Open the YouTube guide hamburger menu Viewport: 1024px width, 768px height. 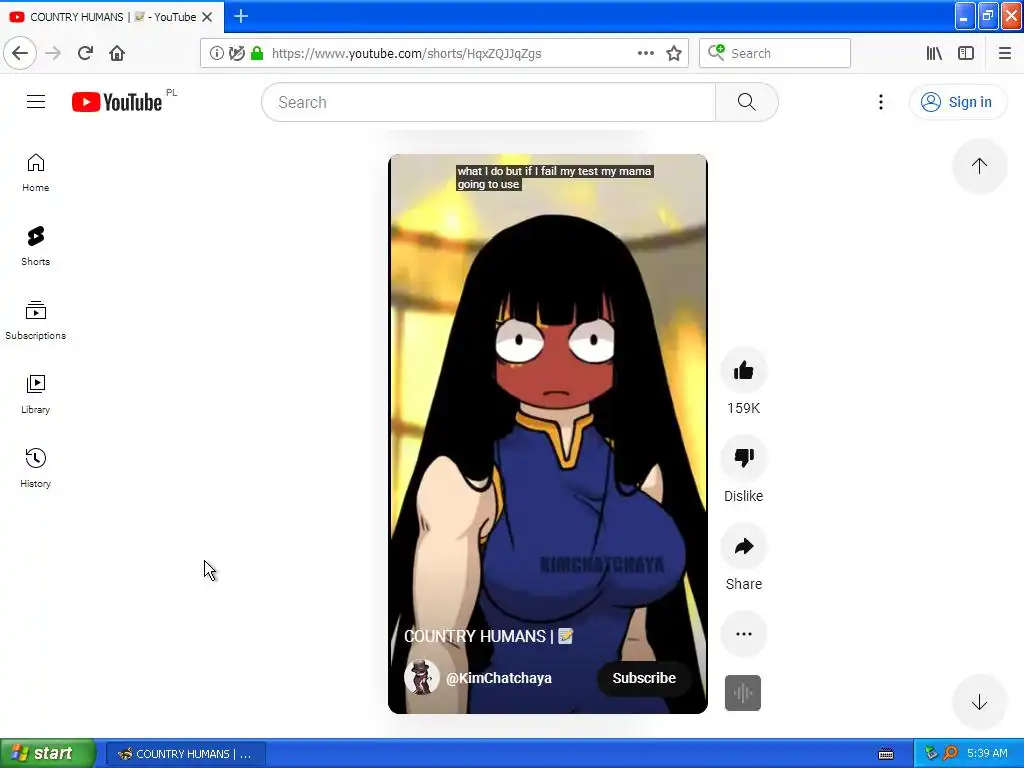click(36, 102)
